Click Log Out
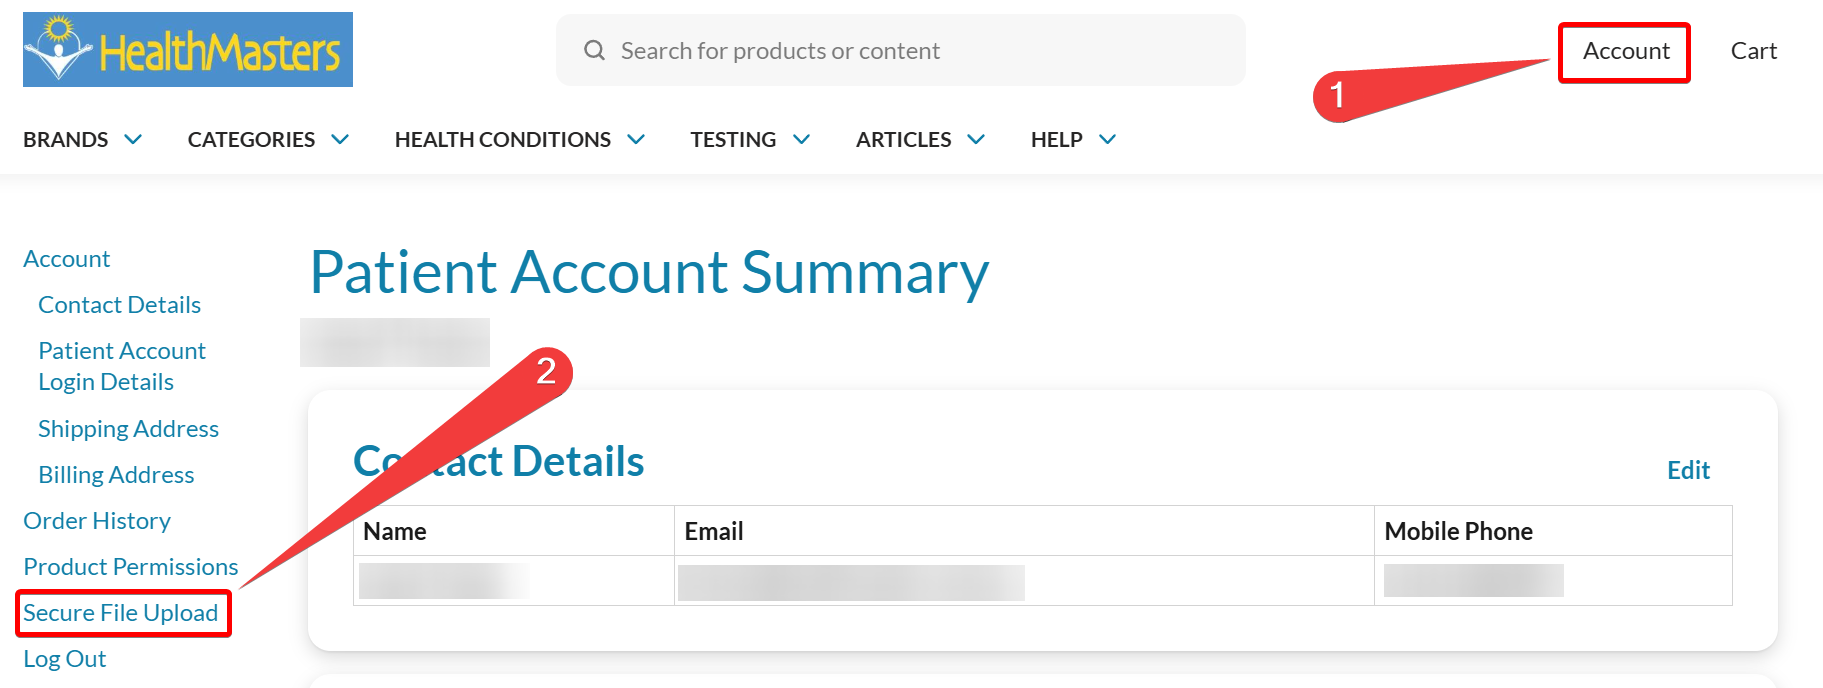The height and width of the screenshot is (688, 1823). pos(65,659)
